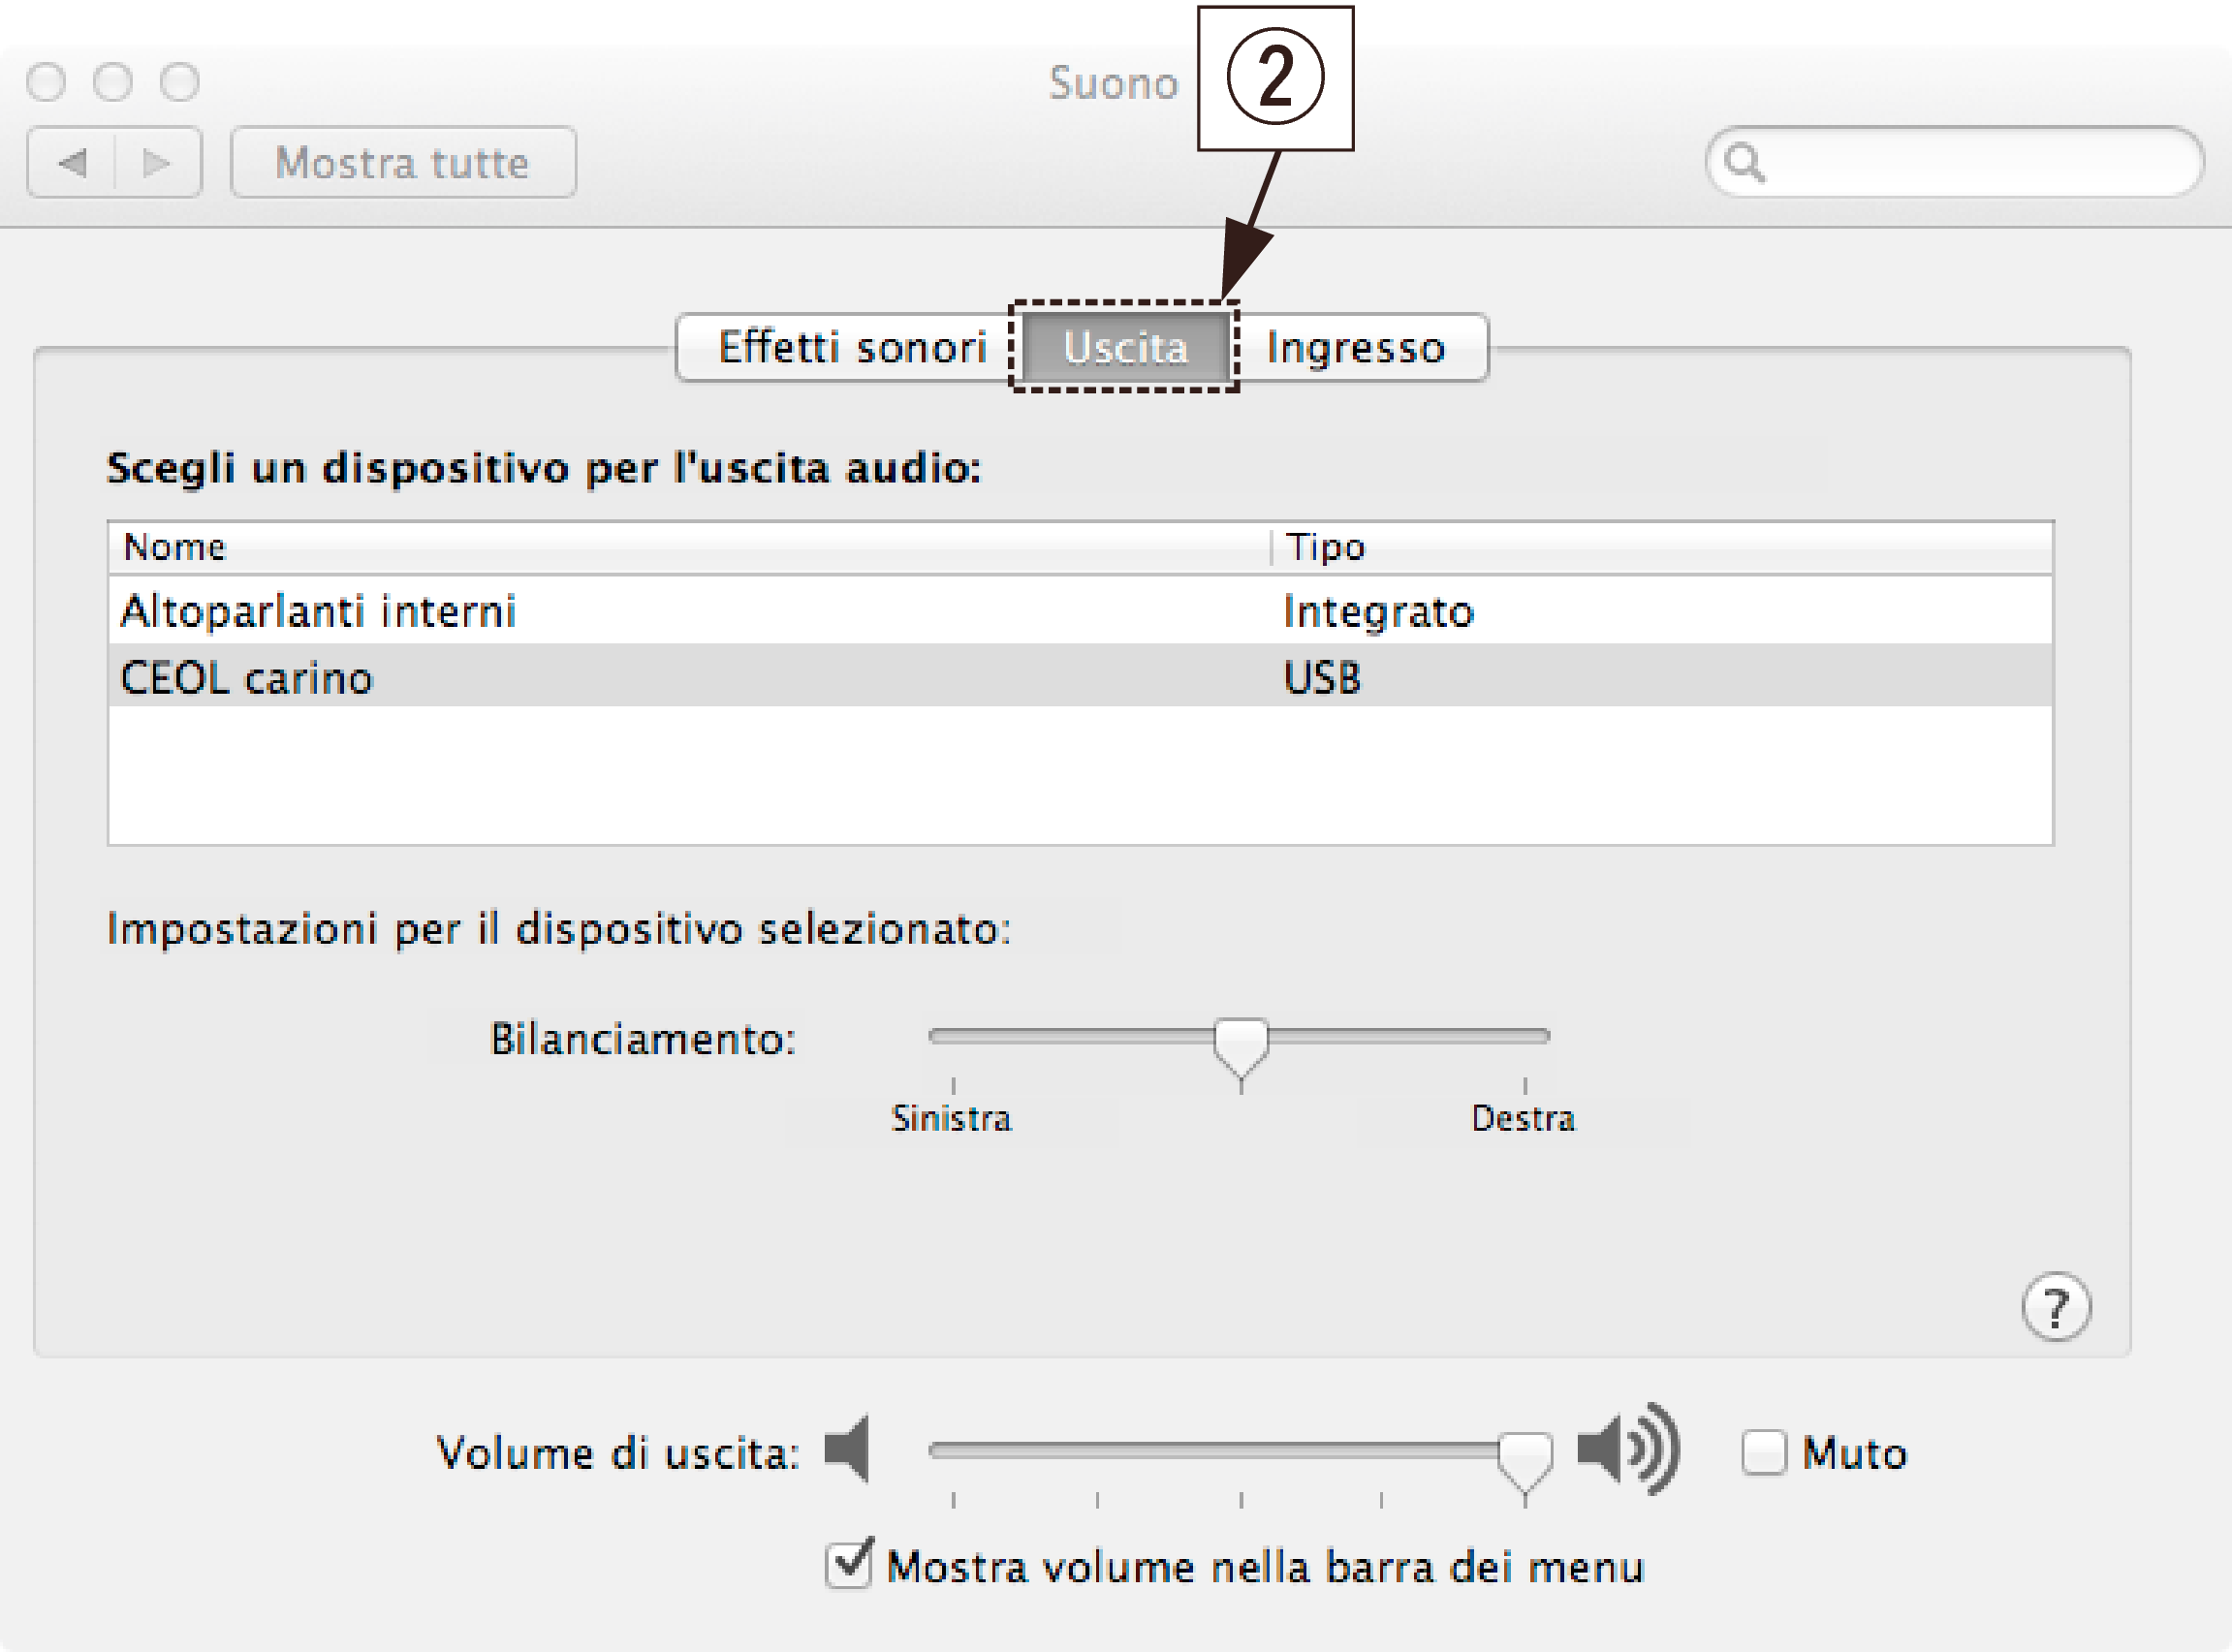Click the search magnifier icon

[x=1744, y=162]
